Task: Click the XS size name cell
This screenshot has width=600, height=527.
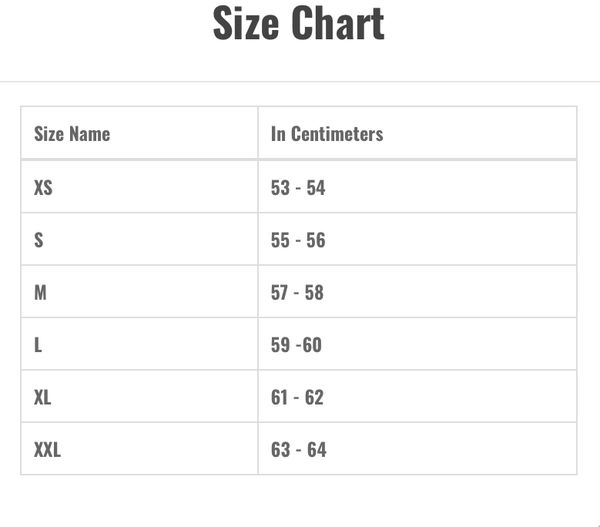Action: (x=43, y=187)
